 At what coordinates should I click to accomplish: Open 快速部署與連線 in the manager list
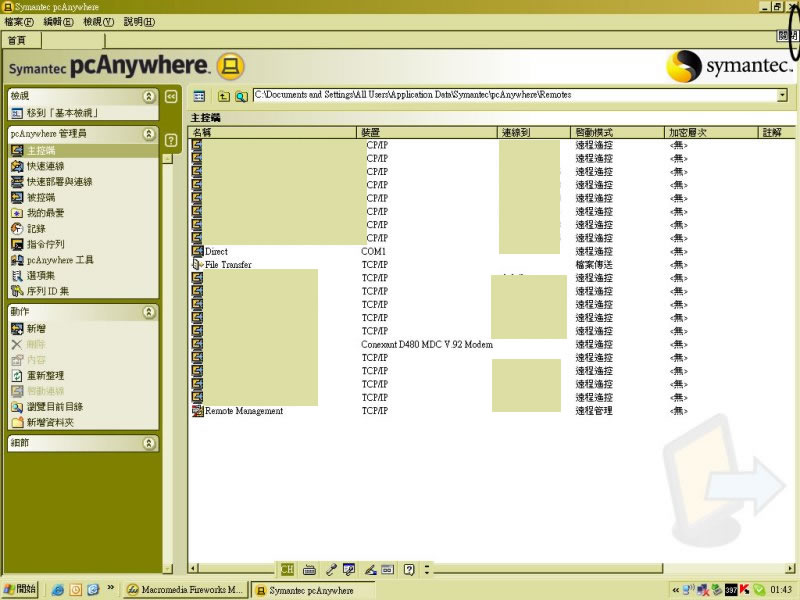point(17,182)
